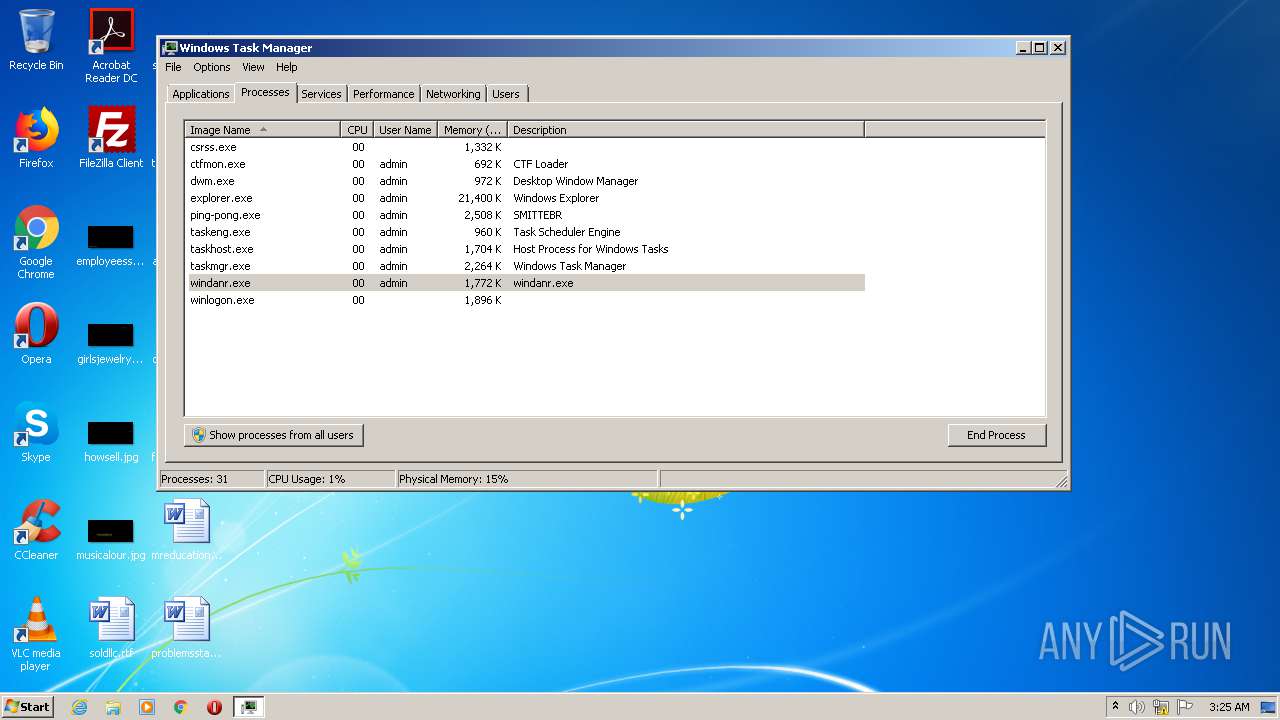
Task: Click the volume speaker tray icon
Action: [1137, 707]
